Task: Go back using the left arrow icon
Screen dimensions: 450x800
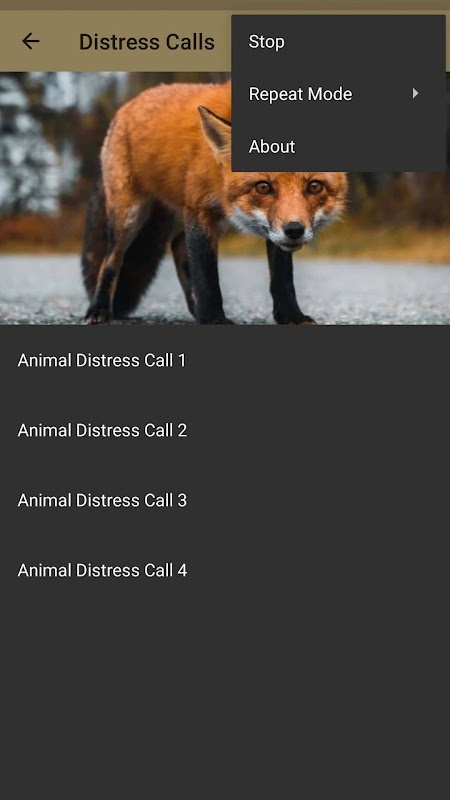Action: (31, 41)
